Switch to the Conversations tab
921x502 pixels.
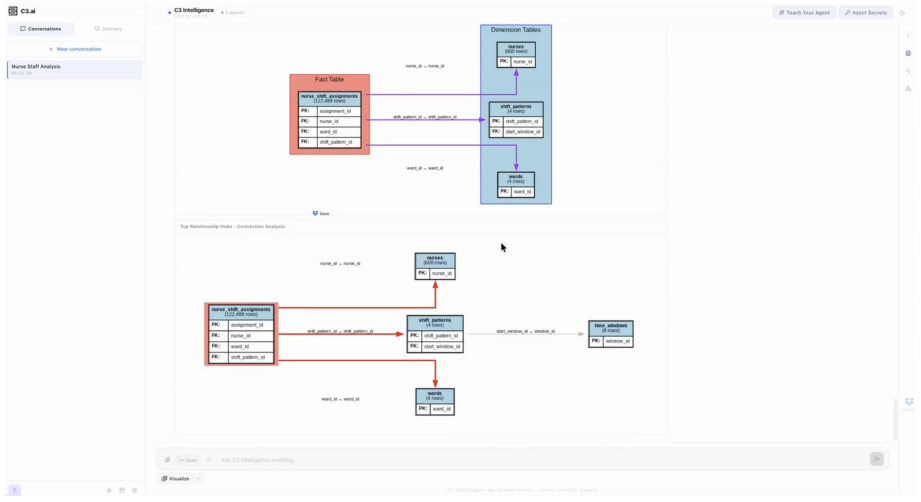click(41, 29)
